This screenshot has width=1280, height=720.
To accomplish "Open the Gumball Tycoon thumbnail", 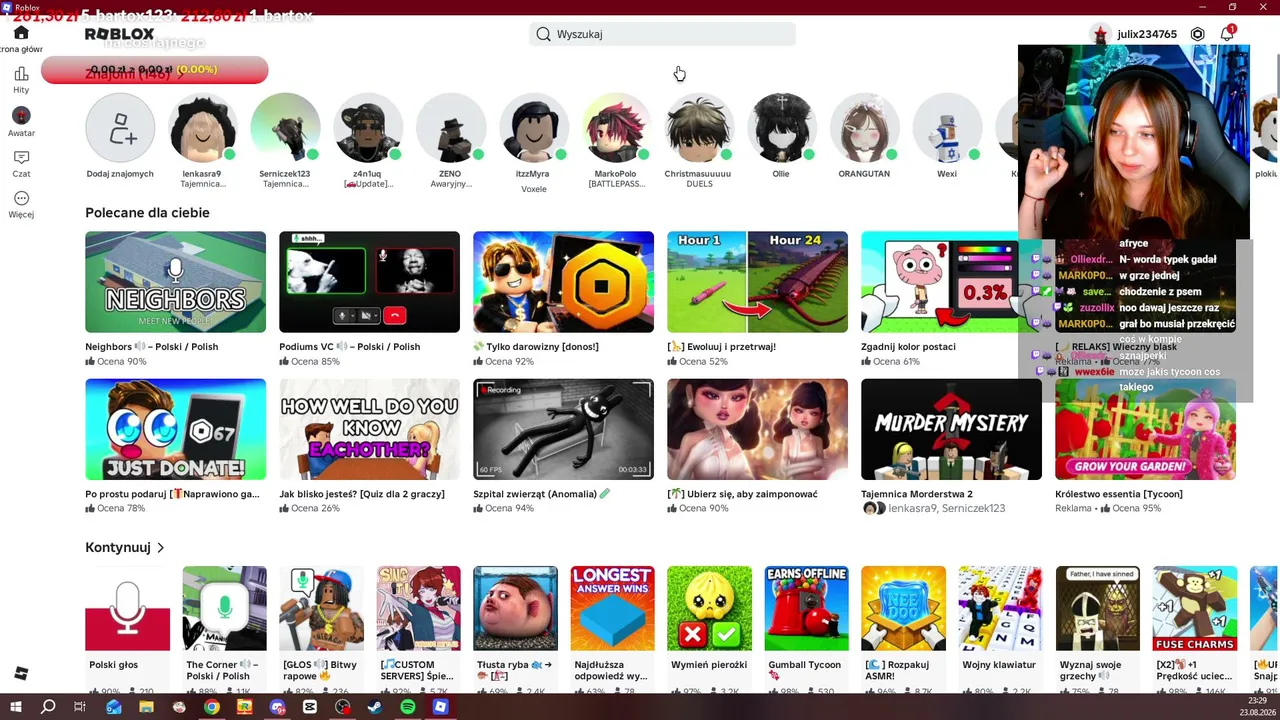I will (806, 608).
